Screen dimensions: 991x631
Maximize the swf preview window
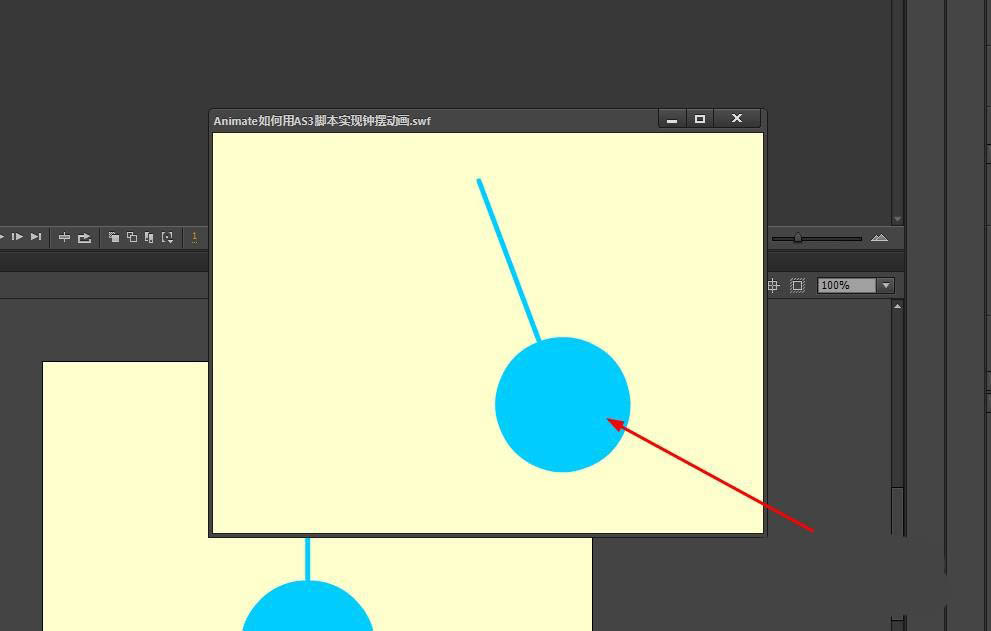(700, 119)
